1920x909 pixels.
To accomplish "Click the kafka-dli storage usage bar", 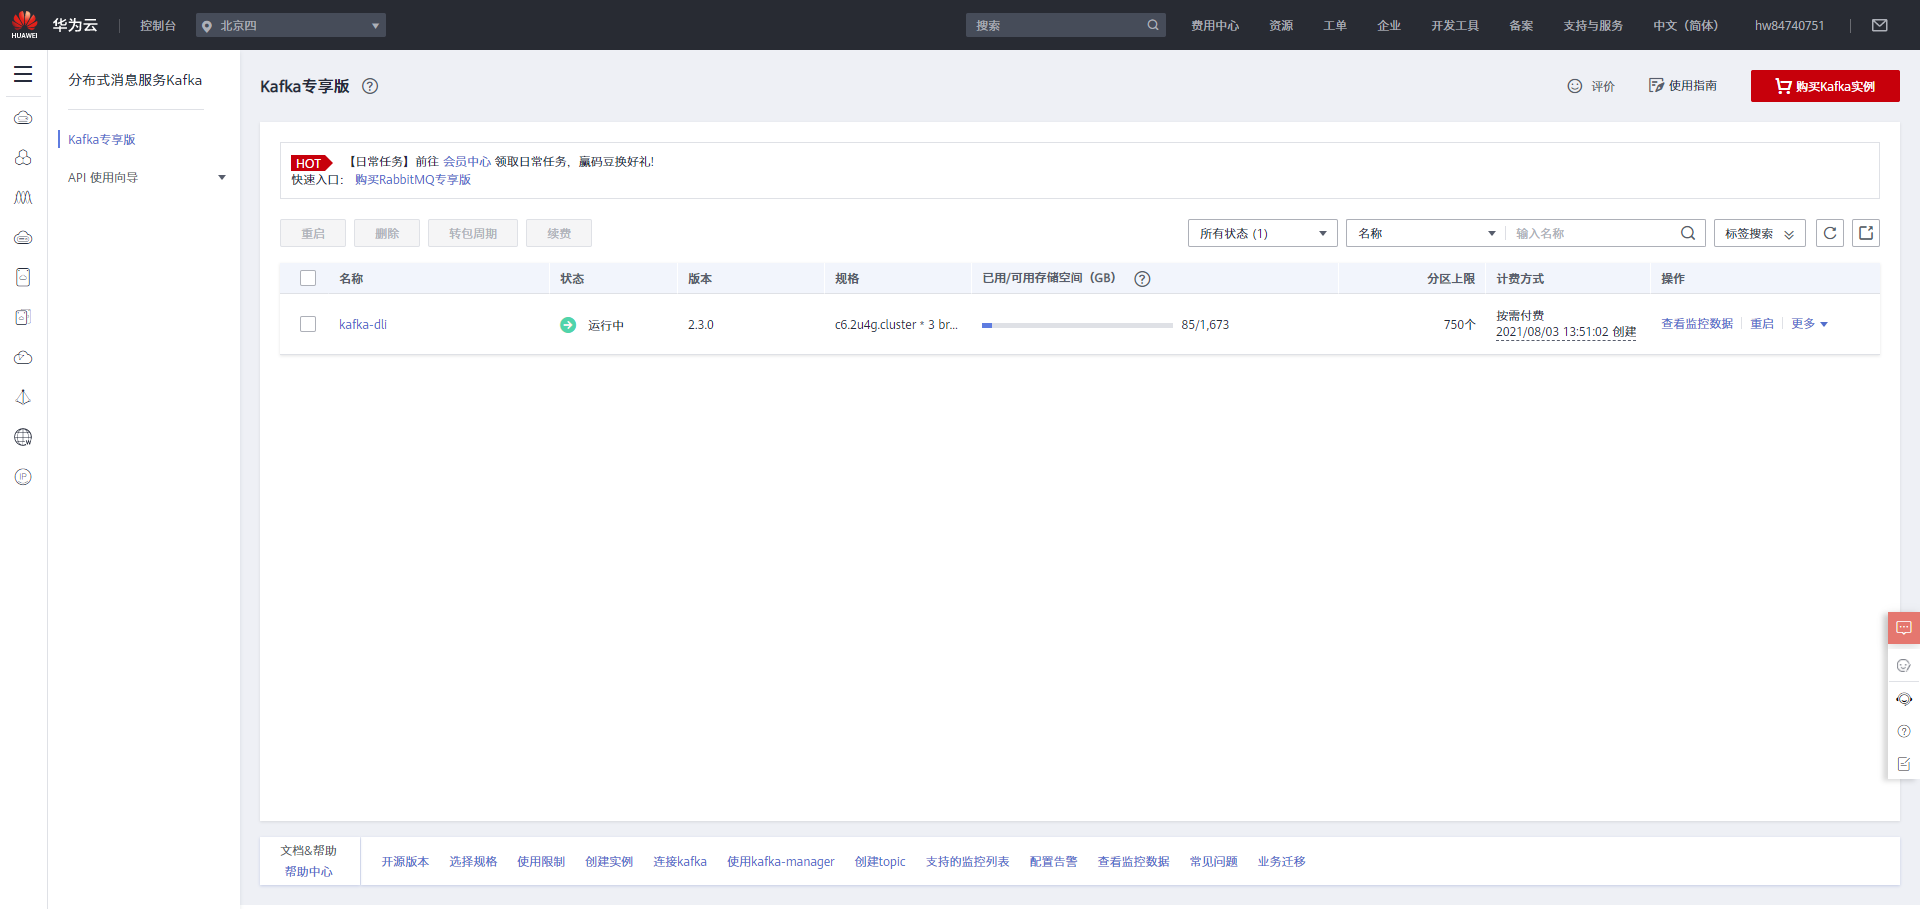I will pyautogui.click(x=1077, y=325).
